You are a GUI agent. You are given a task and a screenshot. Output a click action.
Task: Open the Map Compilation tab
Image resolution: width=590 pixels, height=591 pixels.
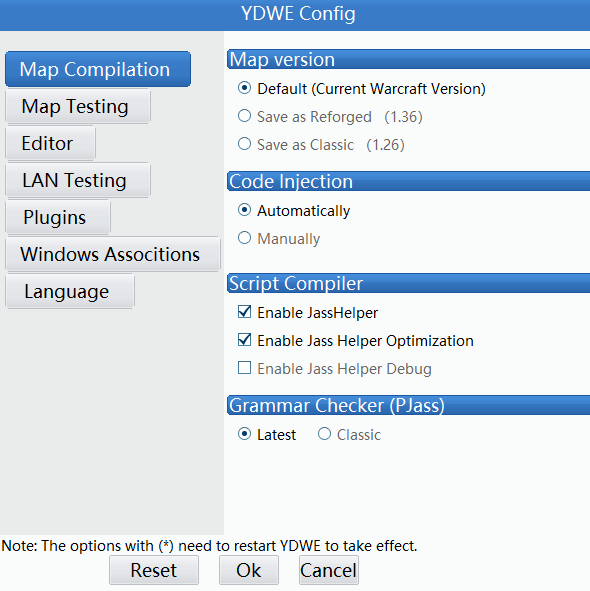(98, 69)
